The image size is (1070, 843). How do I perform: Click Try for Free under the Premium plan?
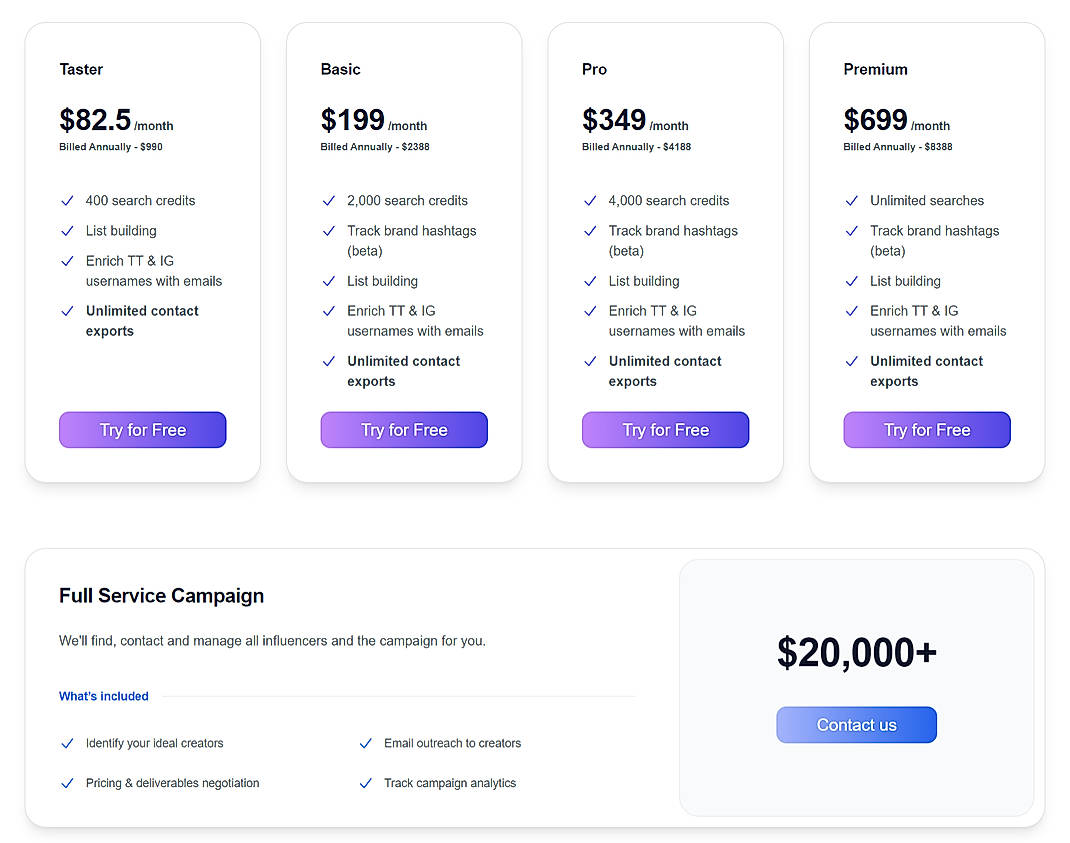pos(926,429)
